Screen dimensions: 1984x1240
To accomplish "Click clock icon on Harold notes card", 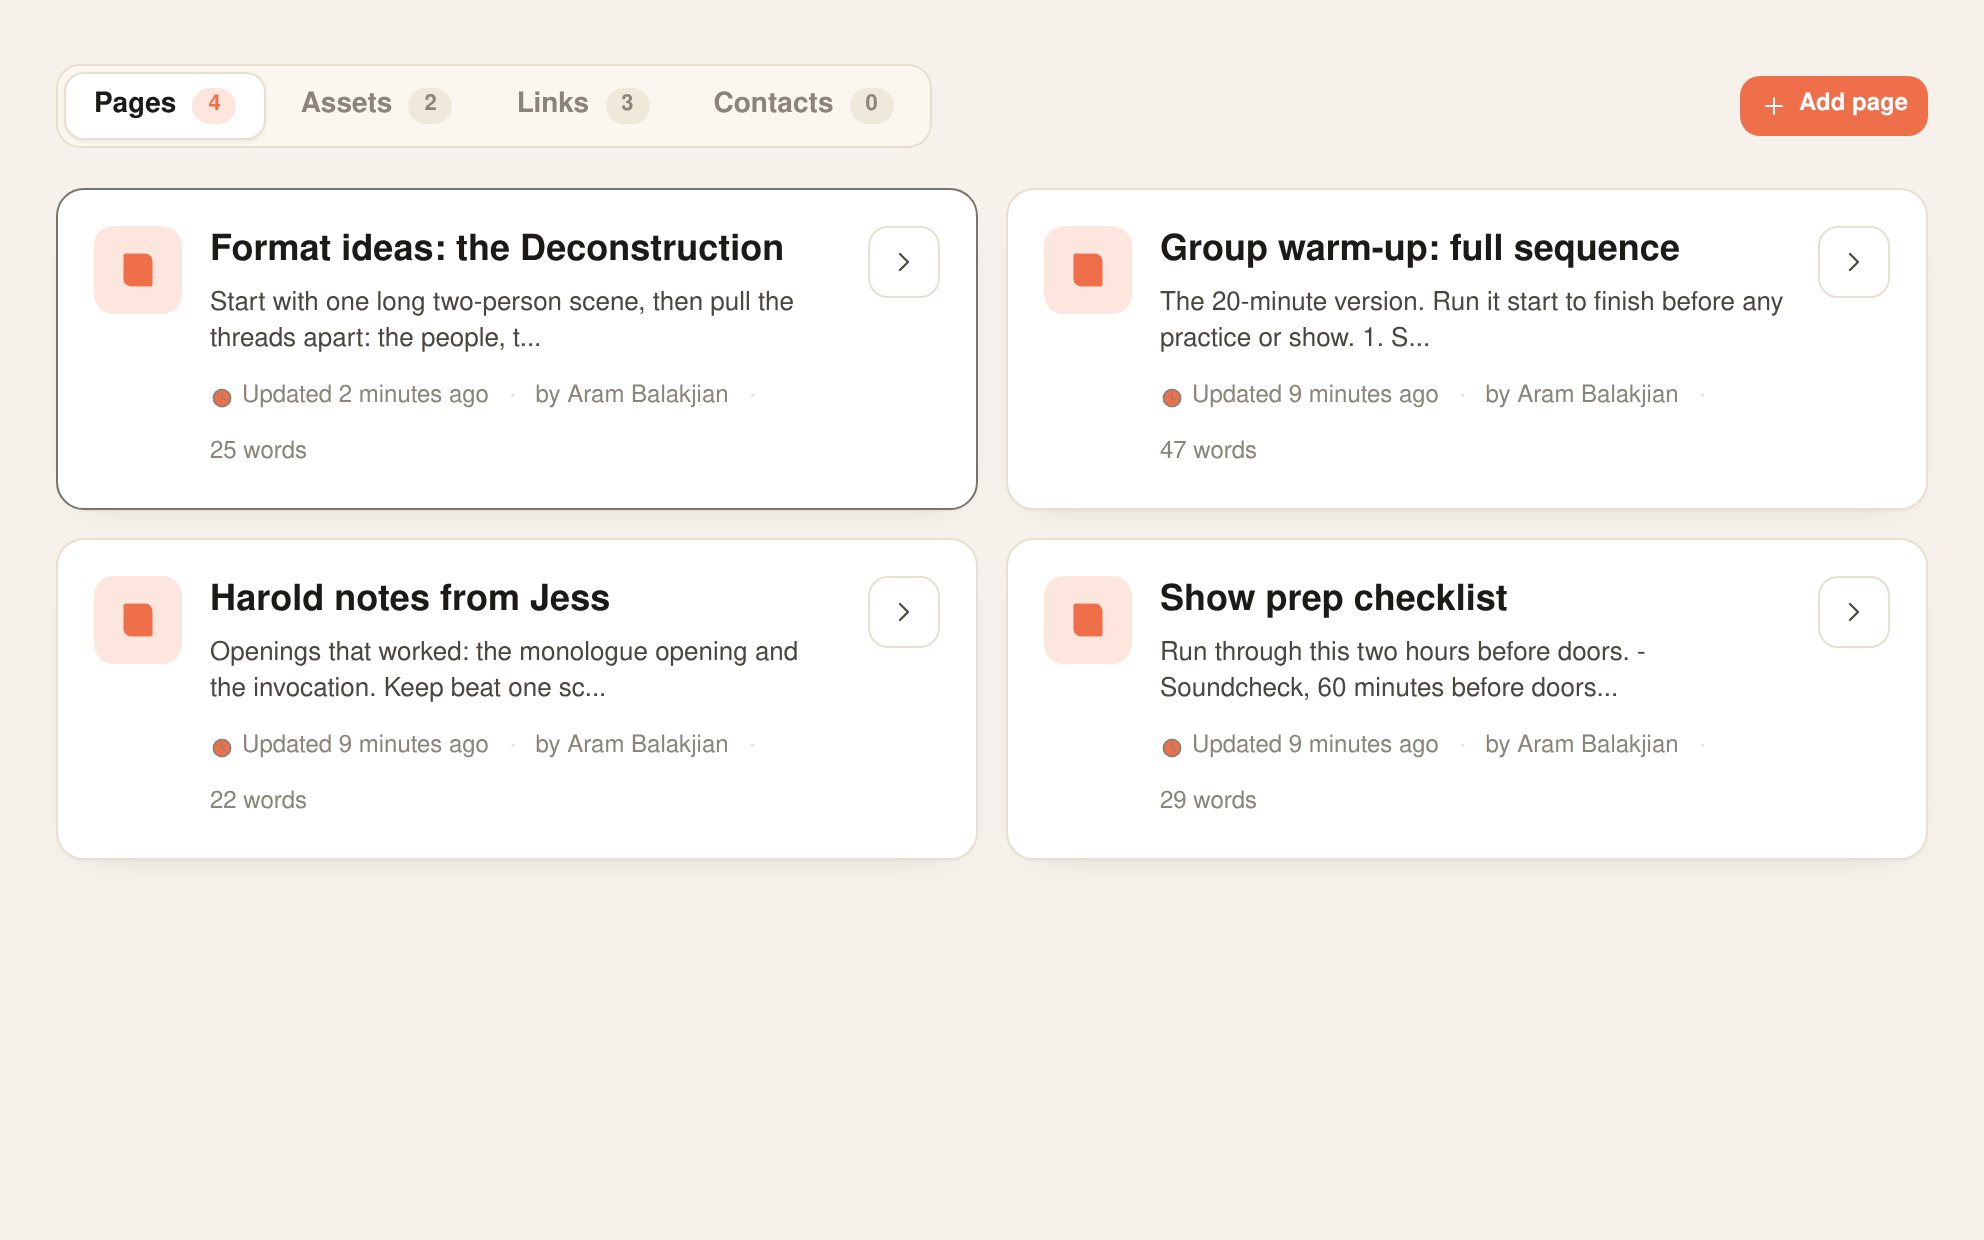I will (x=222, y=747).
